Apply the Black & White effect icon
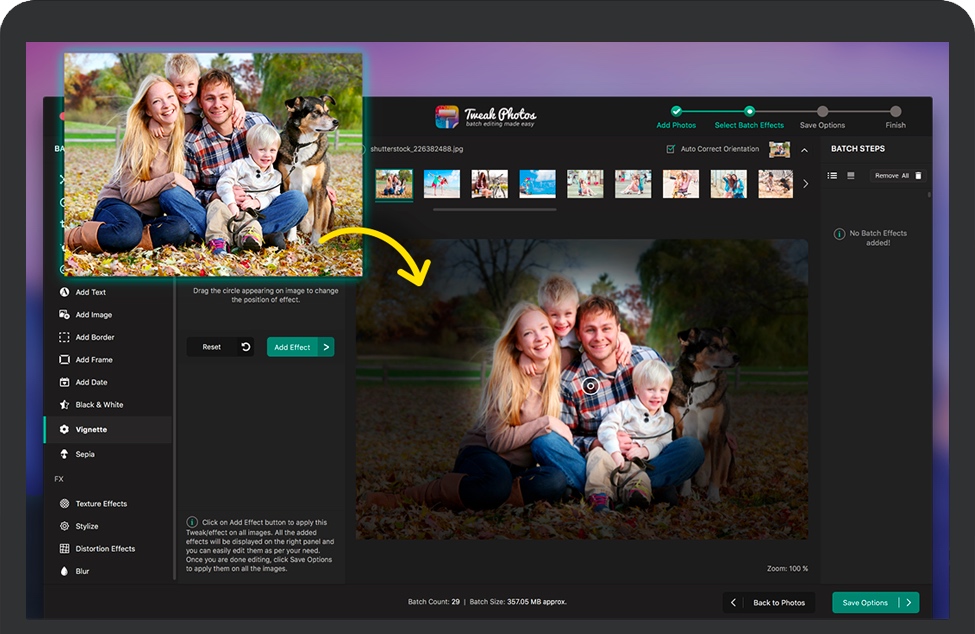The image size is (975, 634). coord(64,405)
